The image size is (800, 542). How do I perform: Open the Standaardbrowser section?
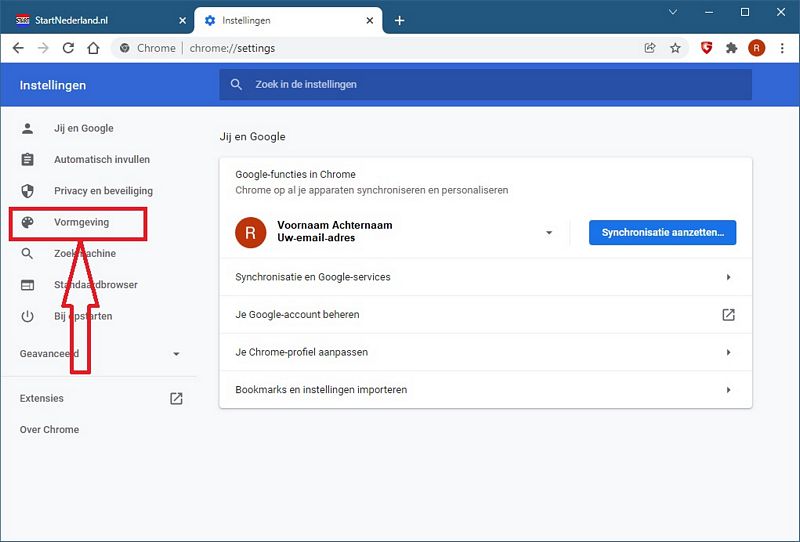point(95,285)
